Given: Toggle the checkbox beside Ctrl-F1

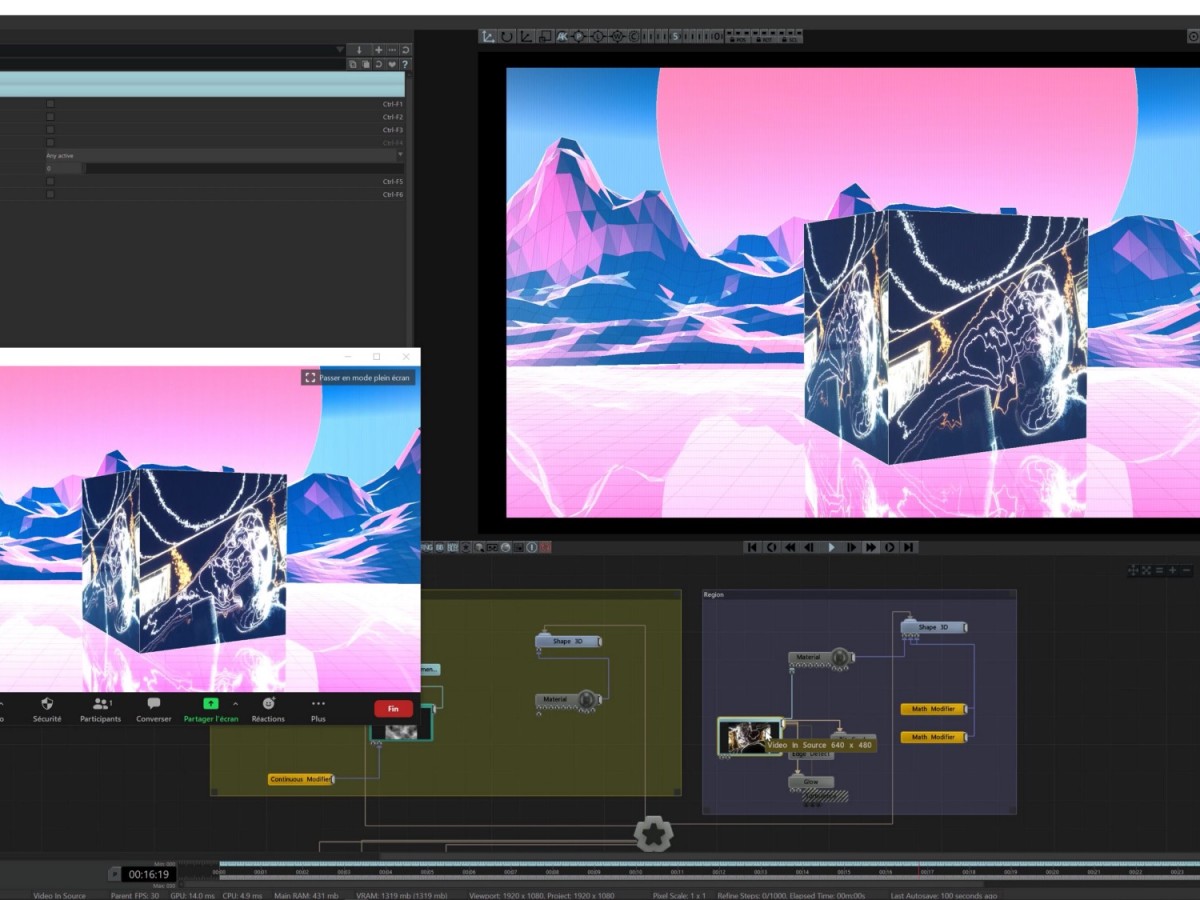Looking at the screenshot, I should pyautogui.click(x=50, y=104).
